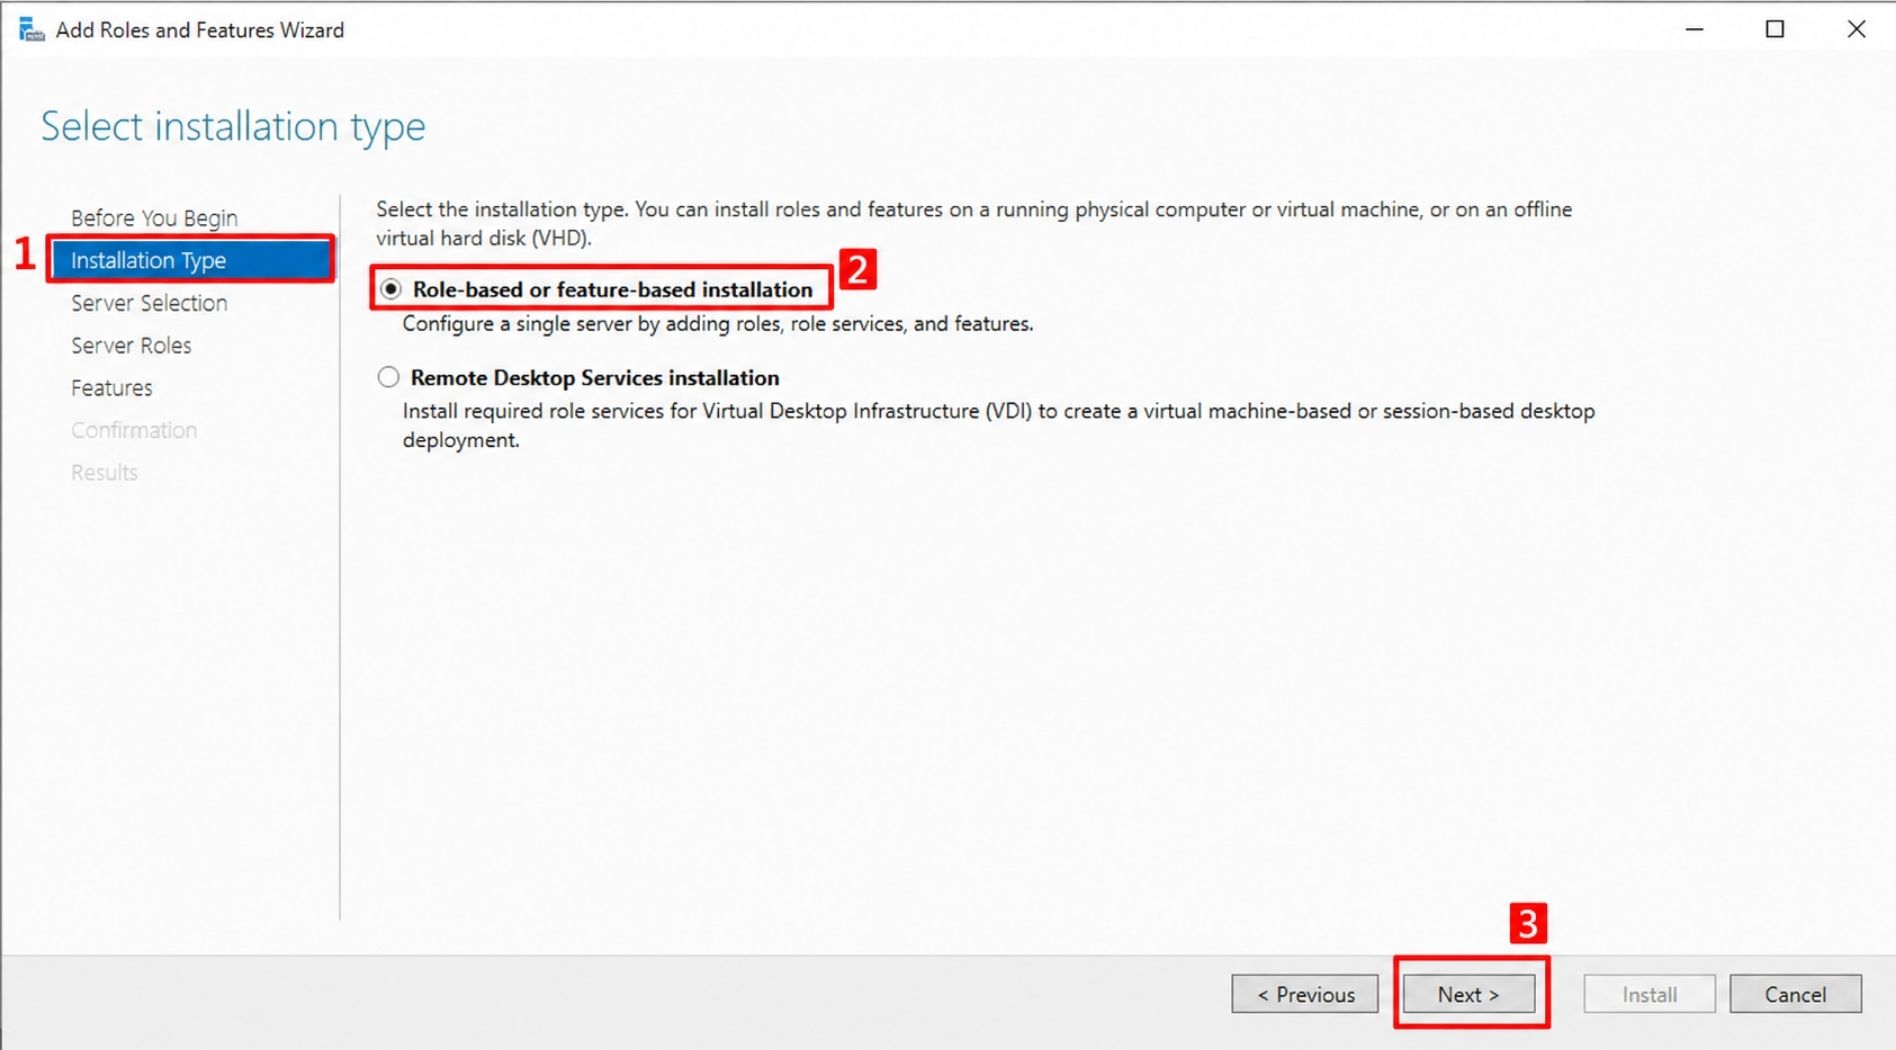Click the wizard icon in the title bar
This screenshot has width=1896, height=1050.
tap(31, 30)
